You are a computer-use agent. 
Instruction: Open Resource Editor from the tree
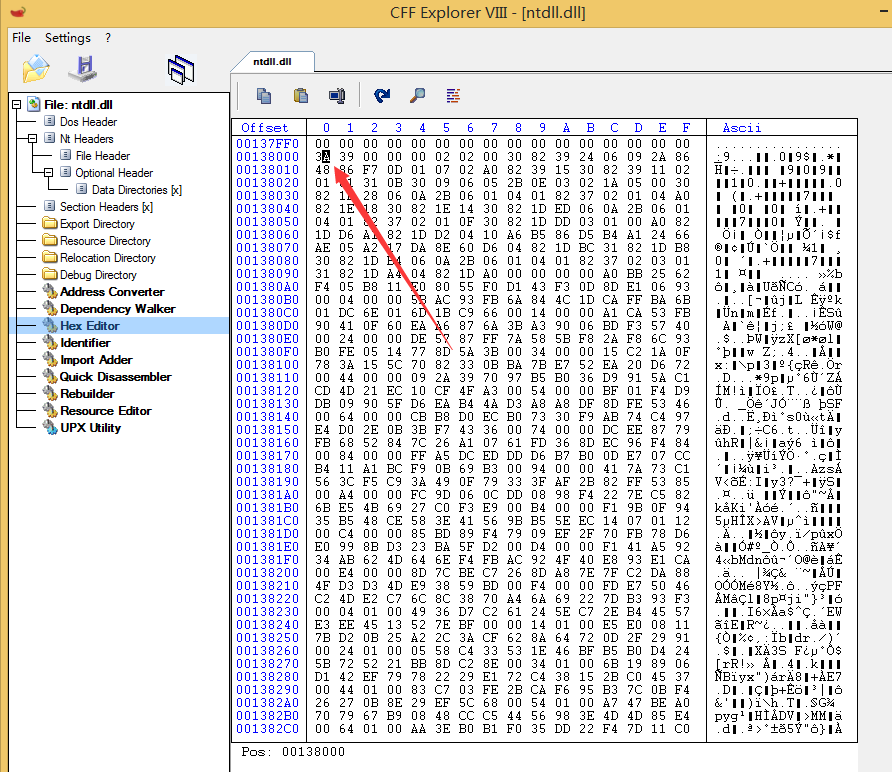click(106, 411)
